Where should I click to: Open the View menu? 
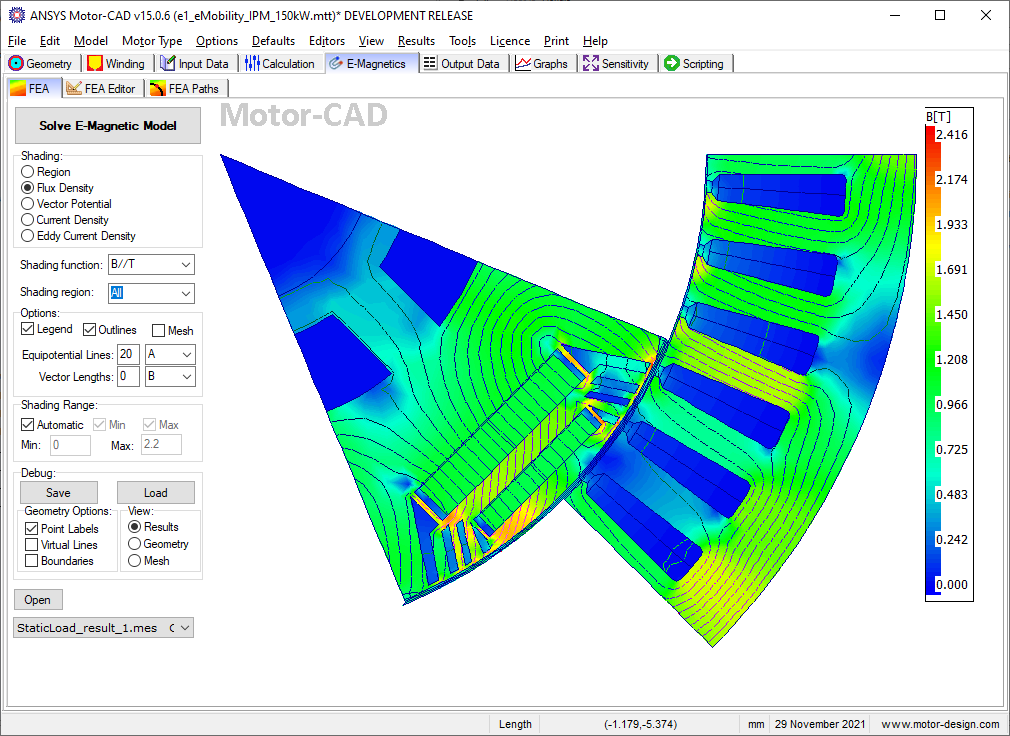[371, 41]
